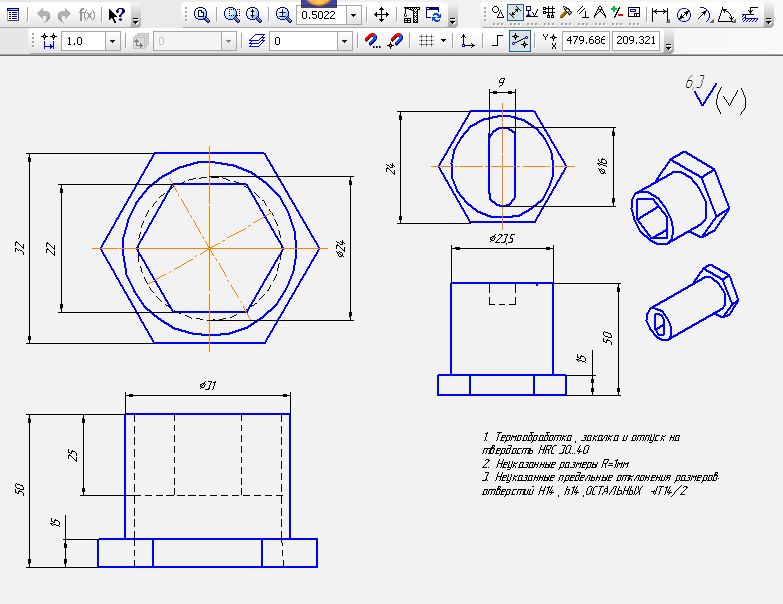Image resolution: width=783 pixels, height=604 pixels.
Task: Open the zoom scale dropdown
Action: pyautogui.click(x=354, y=15)
